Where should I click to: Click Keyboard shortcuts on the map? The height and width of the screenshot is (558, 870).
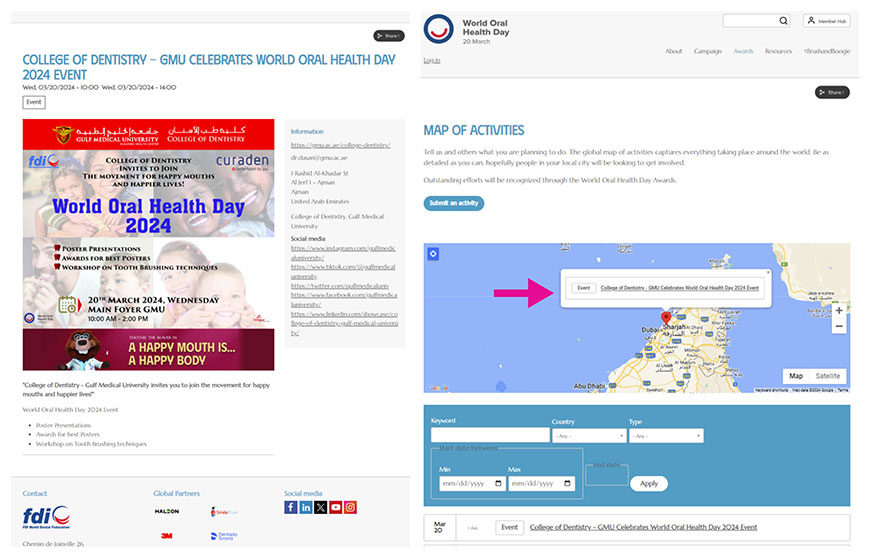coord(771,390)
